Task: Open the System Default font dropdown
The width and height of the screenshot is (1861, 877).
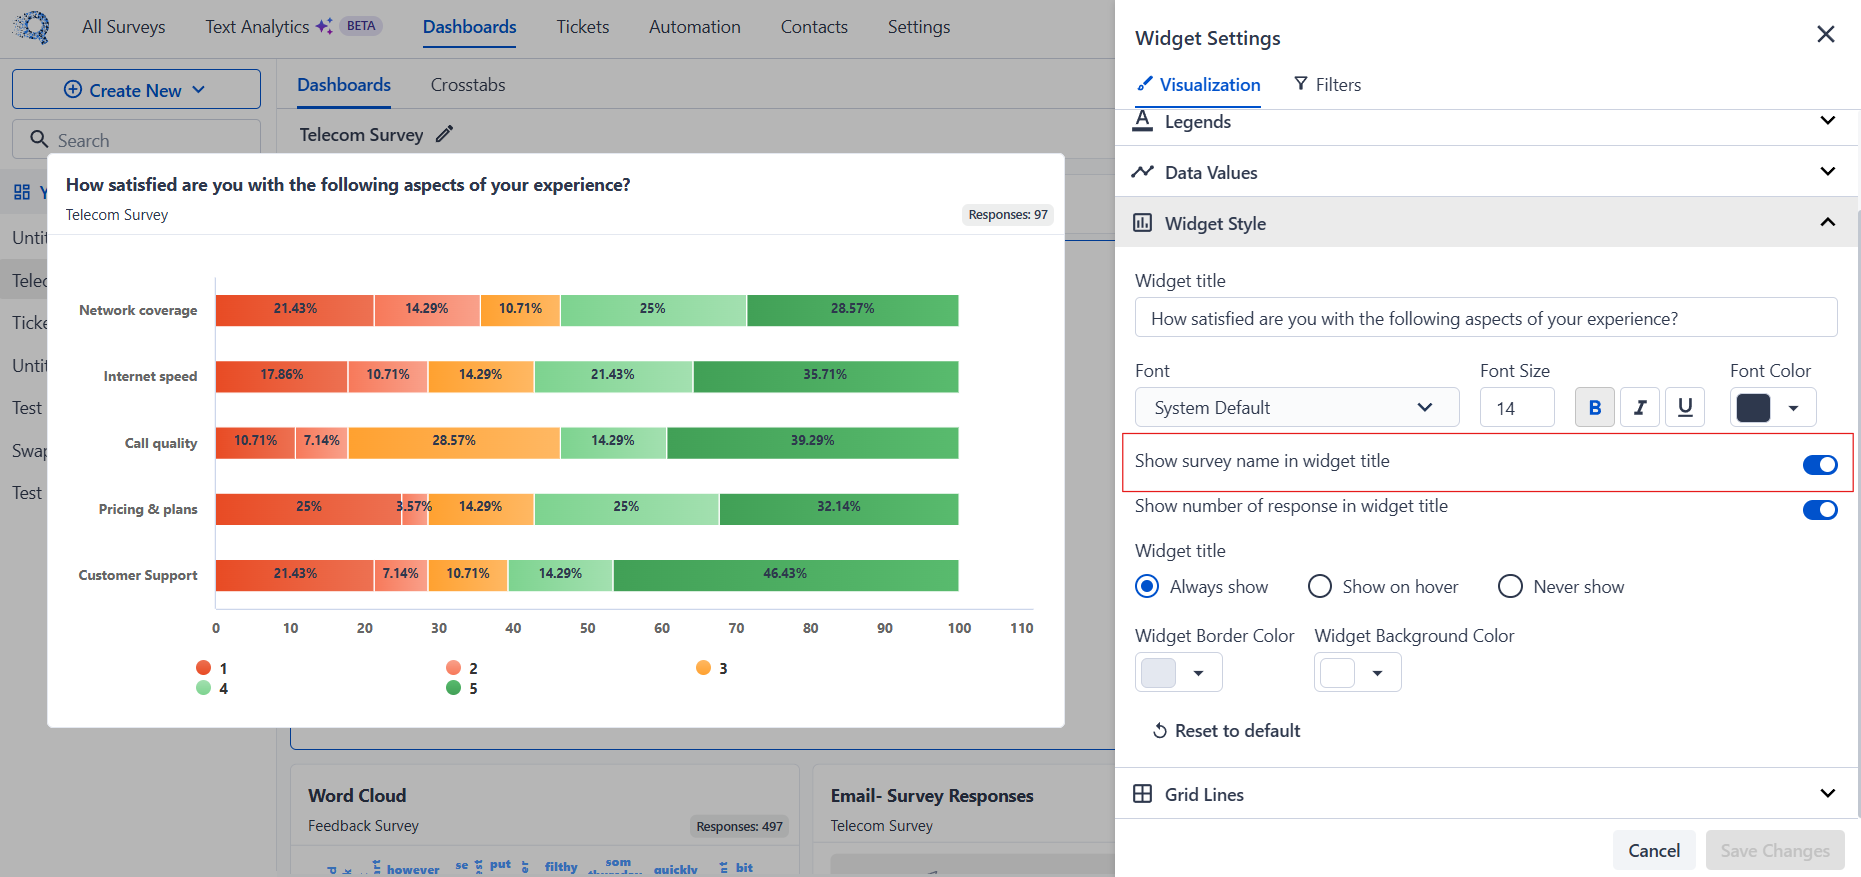Action: point(1297,407)
